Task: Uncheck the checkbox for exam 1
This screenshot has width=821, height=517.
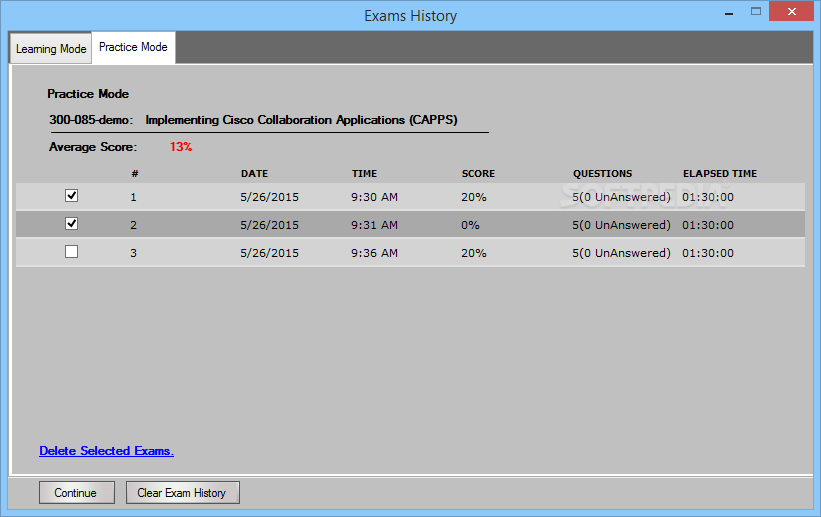Action: click(72, 196)
